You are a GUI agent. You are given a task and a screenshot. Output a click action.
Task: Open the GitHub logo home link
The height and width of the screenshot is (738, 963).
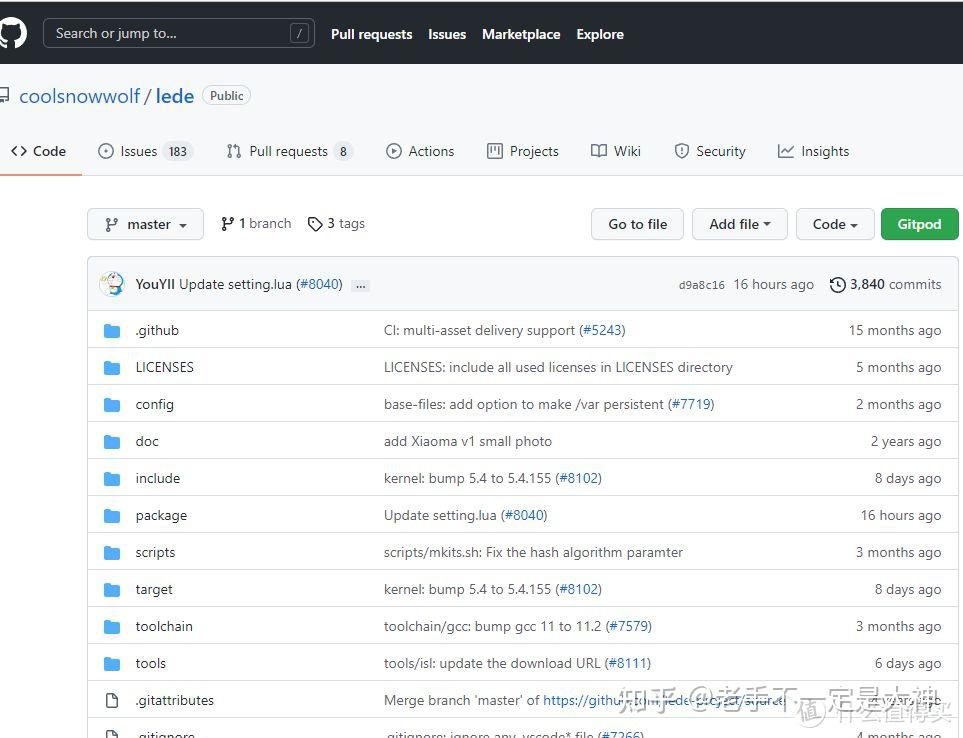[x=12, y=33]
